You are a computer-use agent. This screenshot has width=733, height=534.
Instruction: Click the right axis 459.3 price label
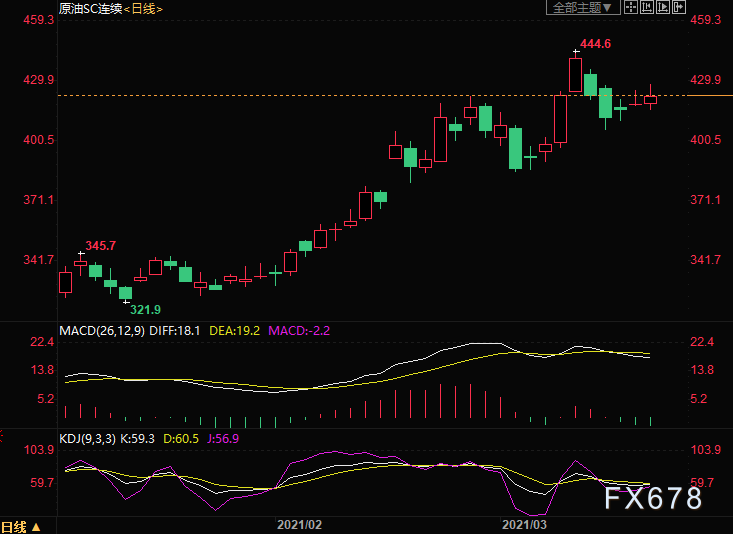click(705, 20)
